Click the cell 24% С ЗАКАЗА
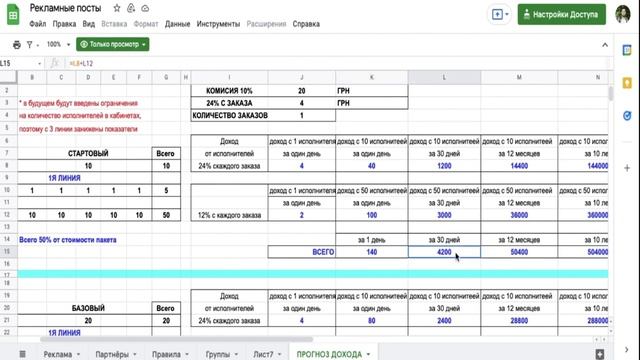The width and height of the screenshot is (640, 360). point(229,103)
